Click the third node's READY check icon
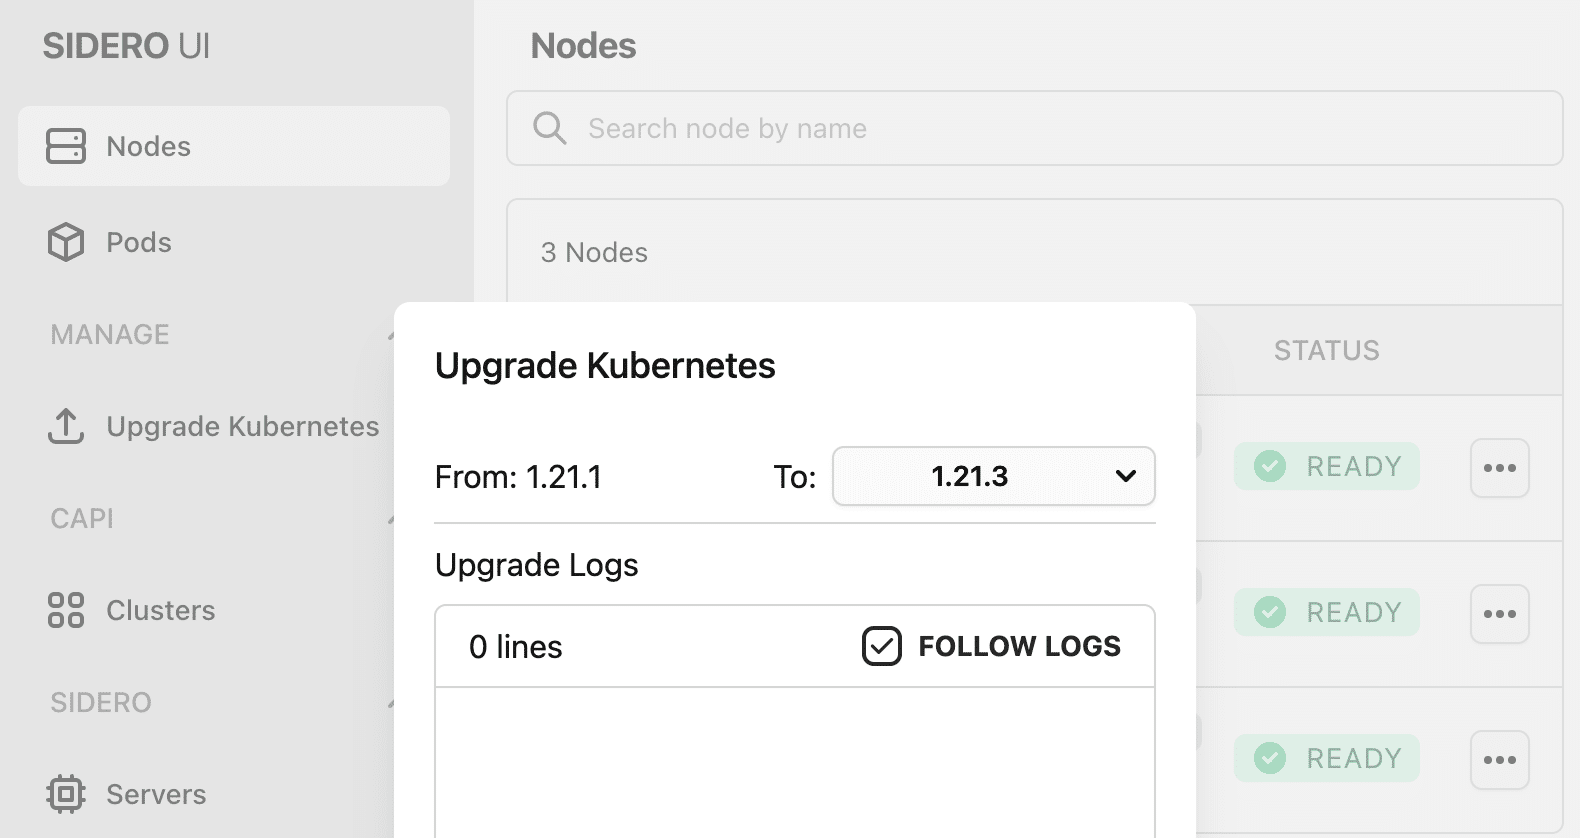The width and height of the screenshot is (1580, 838). [1270, 758]
